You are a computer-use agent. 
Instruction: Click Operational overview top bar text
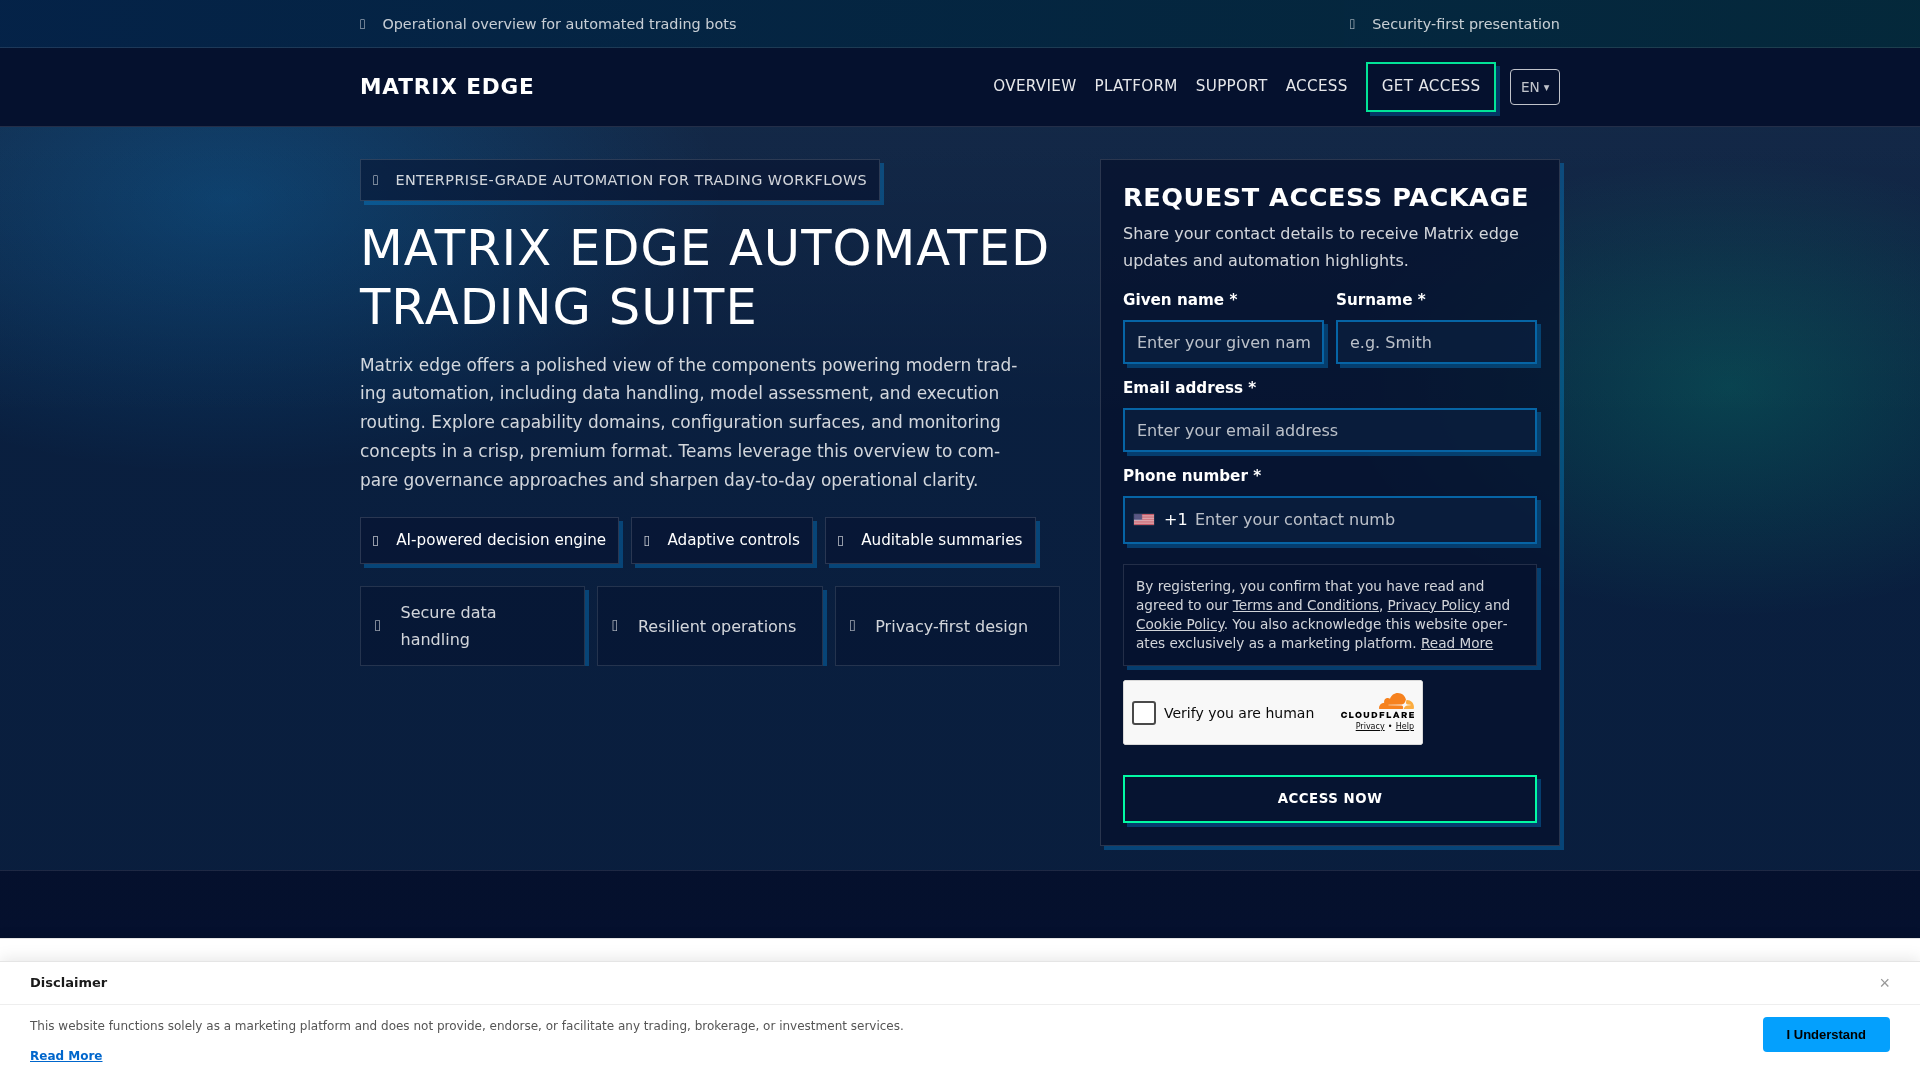click(559, 24)
